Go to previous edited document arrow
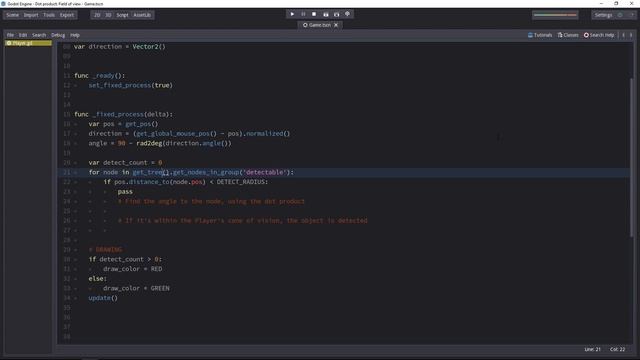The image size is (640, 360). point(623,35)
